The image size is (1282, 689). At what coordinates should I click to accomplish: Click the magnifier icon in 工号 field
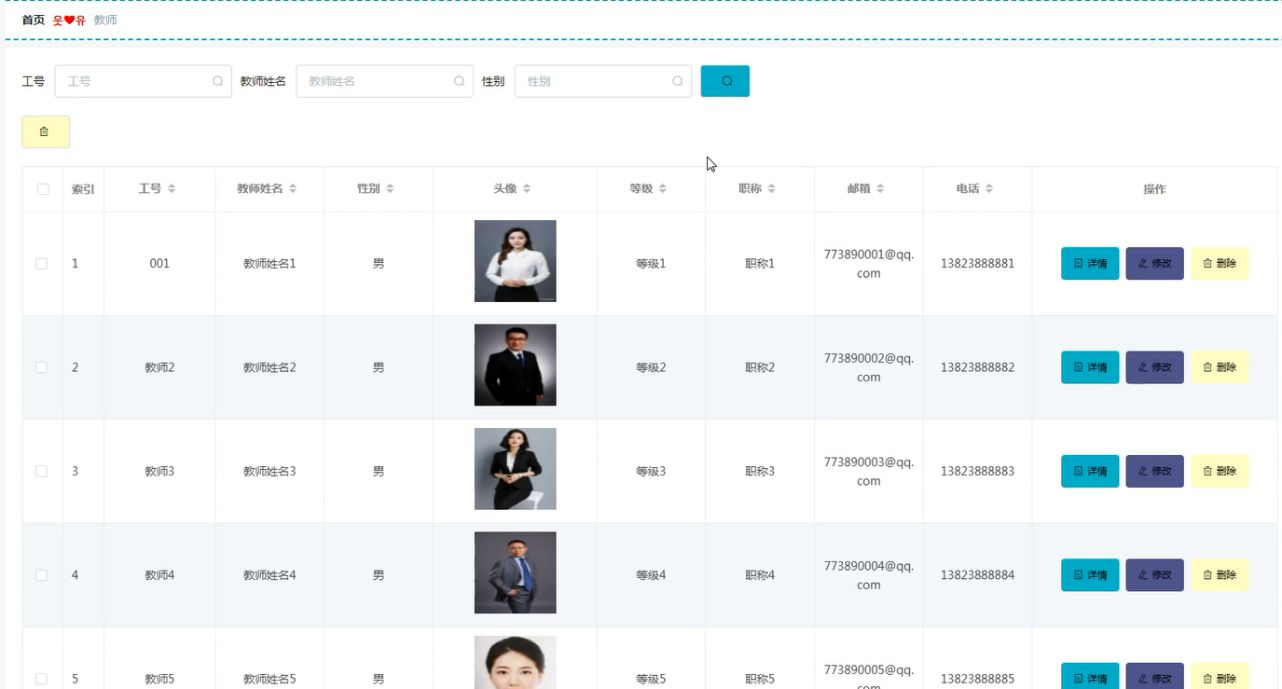point(217,81)
